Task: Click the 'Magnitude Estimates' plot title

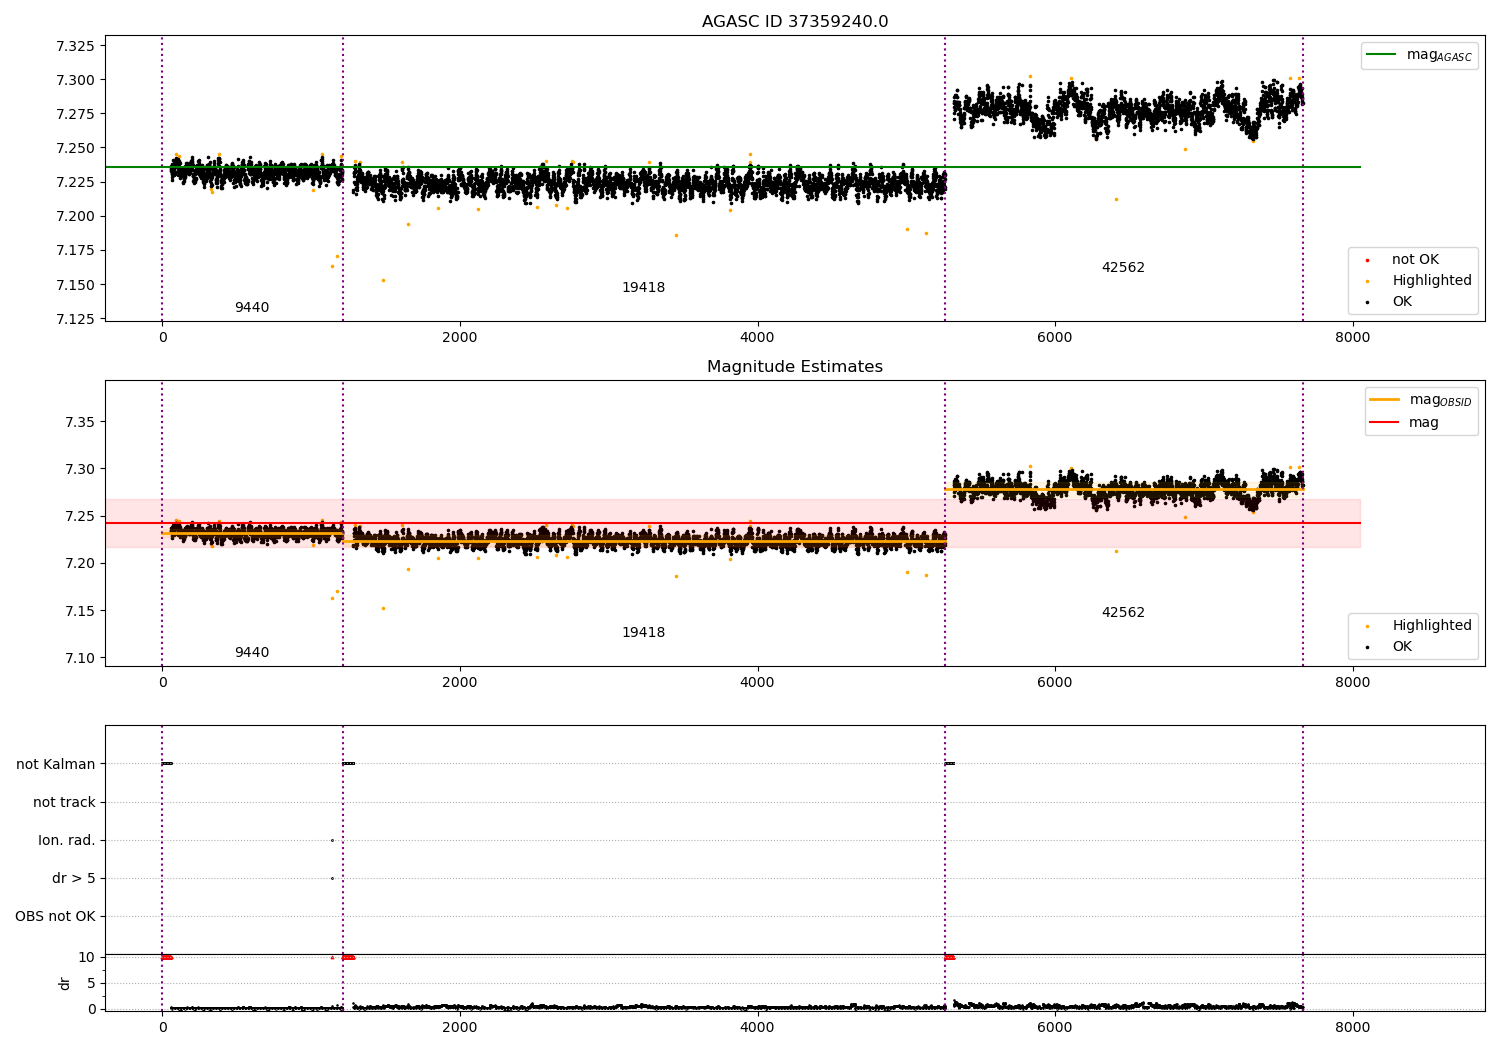Action: click(x=795, y=367)
